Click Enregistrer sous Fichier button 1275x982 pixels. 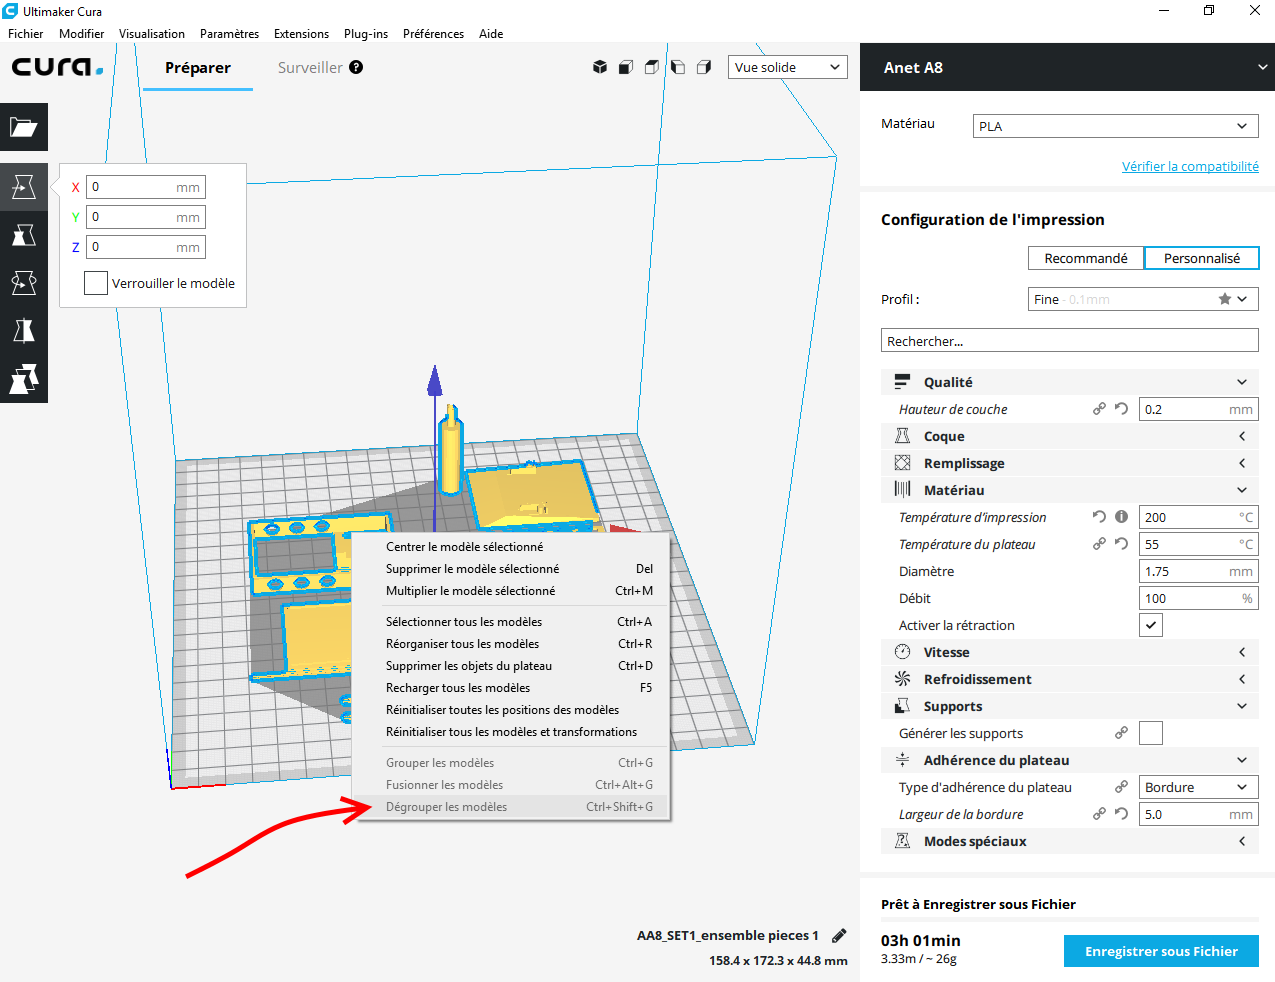tap(1161, 951)
